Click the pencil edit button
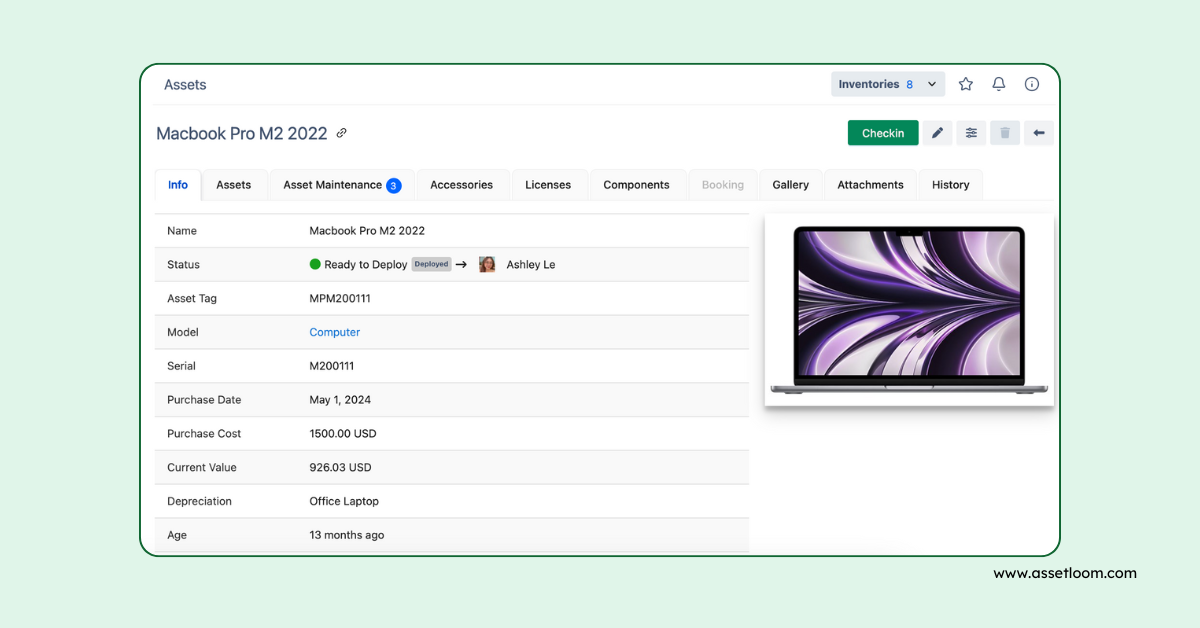 pos(937,133)
